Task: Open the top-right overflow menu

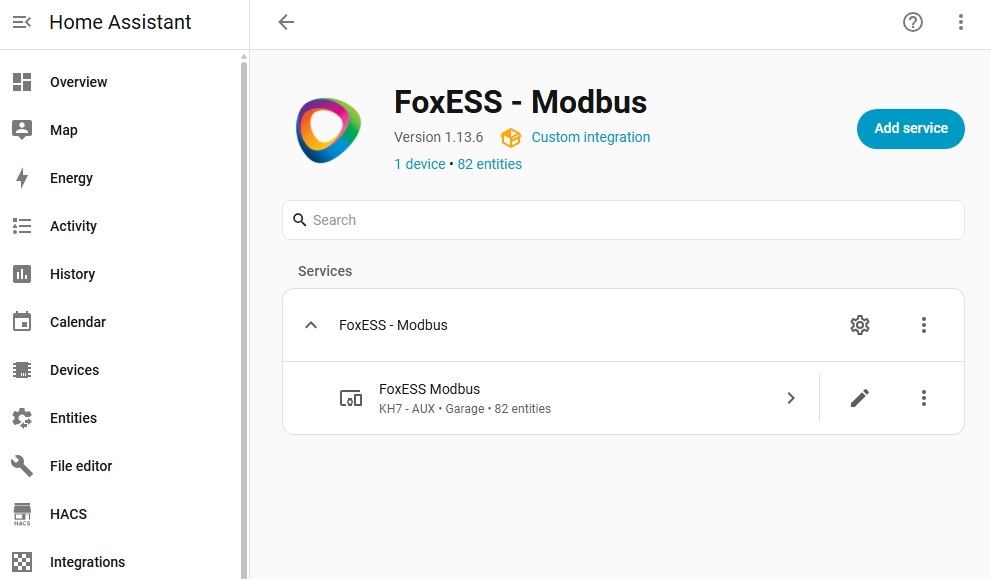Action: click(x=961, y=22)
